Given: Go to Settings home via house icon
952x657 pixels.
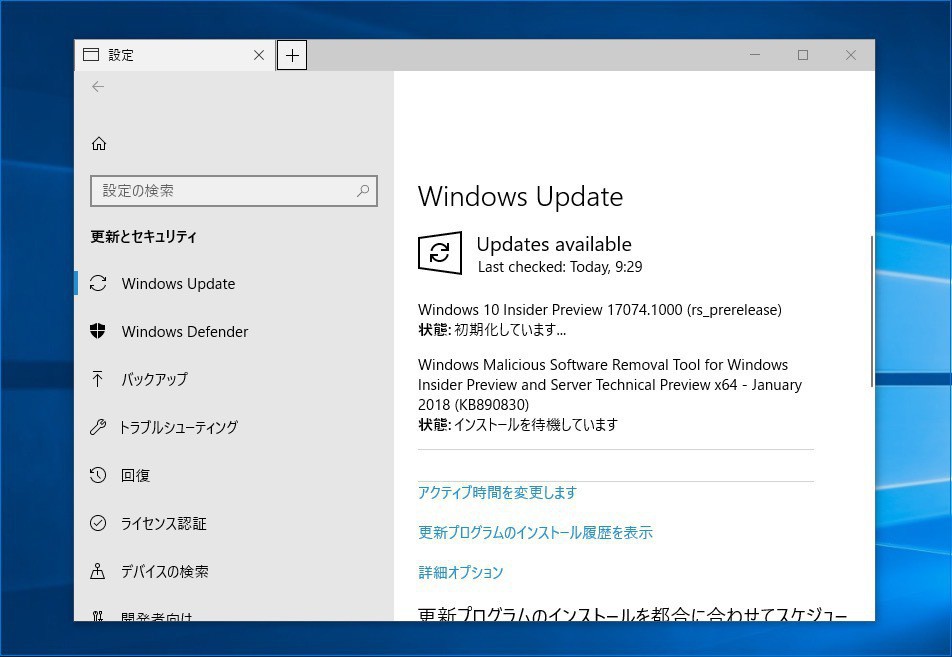Looking at the screenshot, I should 98,144.
